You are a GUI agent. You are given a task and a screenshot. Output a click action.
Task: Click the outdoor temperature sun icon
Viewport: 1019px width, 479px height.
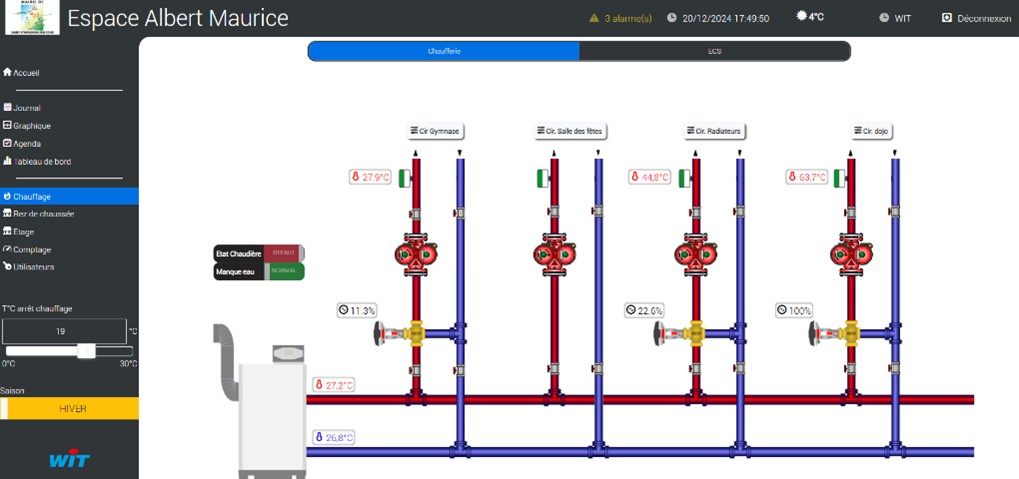[801, 16]
